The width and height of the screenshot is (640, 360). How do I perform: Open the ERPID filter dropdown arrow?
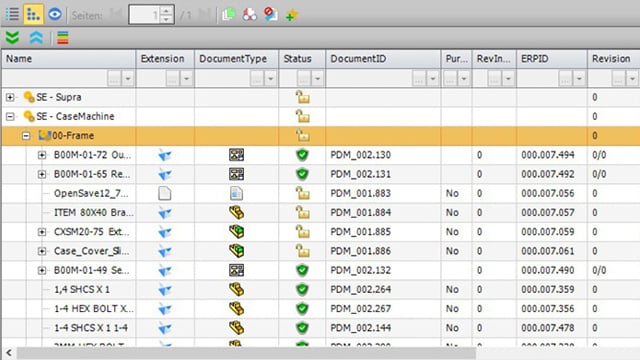click(x=579, y=78)
